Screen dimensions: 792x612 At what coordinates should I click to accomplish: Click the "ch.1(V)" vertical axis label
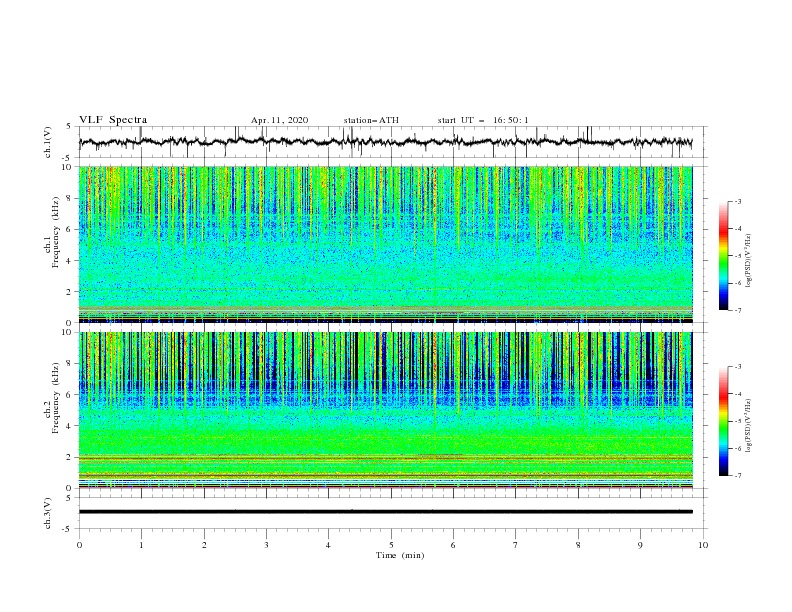(x=48, y=142)
